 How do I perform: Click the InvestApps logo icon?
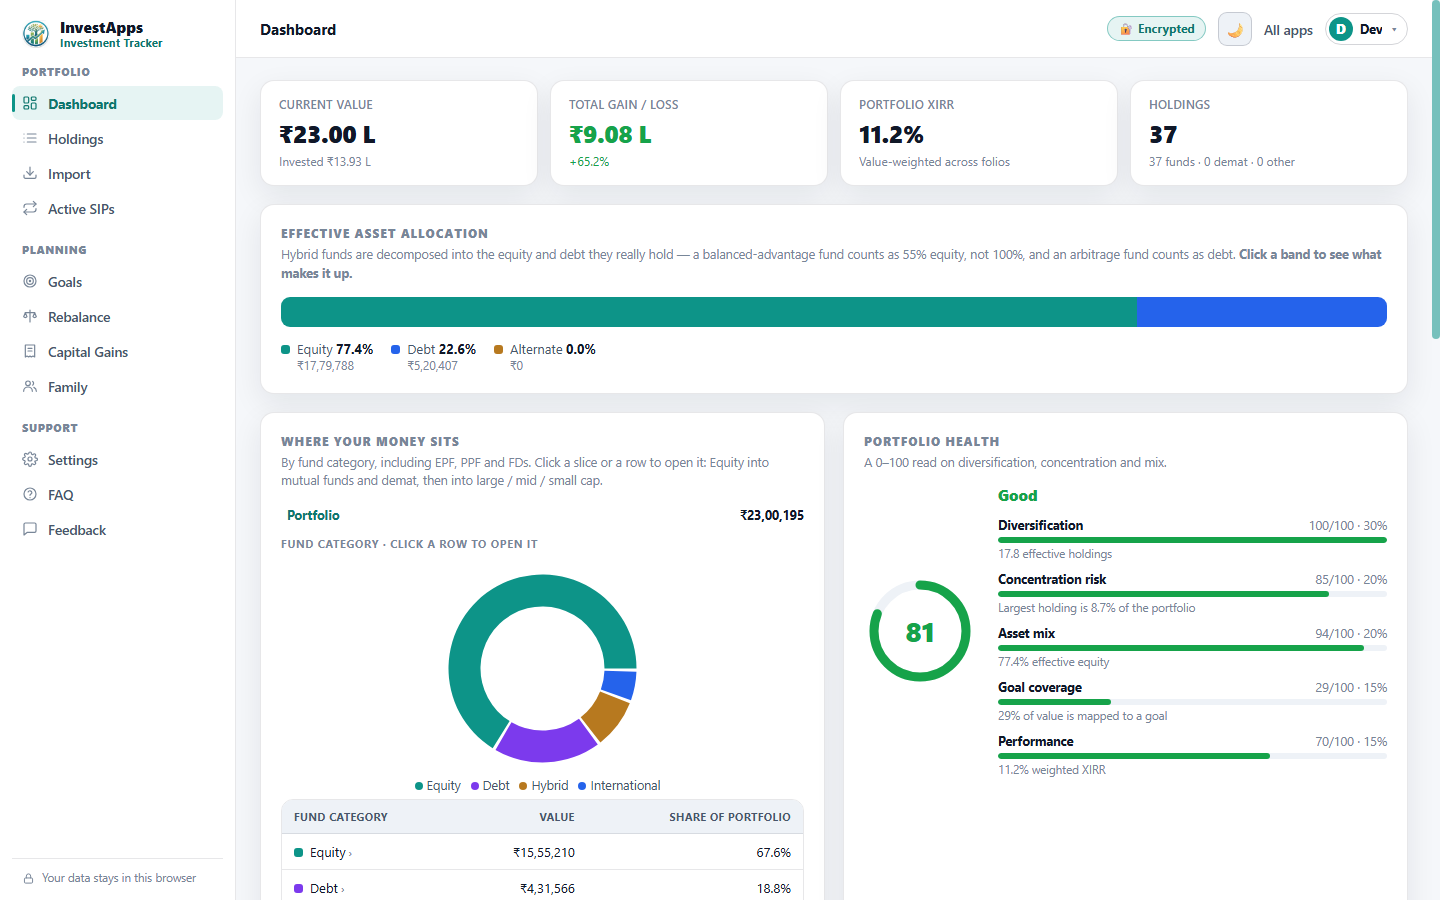36,34
